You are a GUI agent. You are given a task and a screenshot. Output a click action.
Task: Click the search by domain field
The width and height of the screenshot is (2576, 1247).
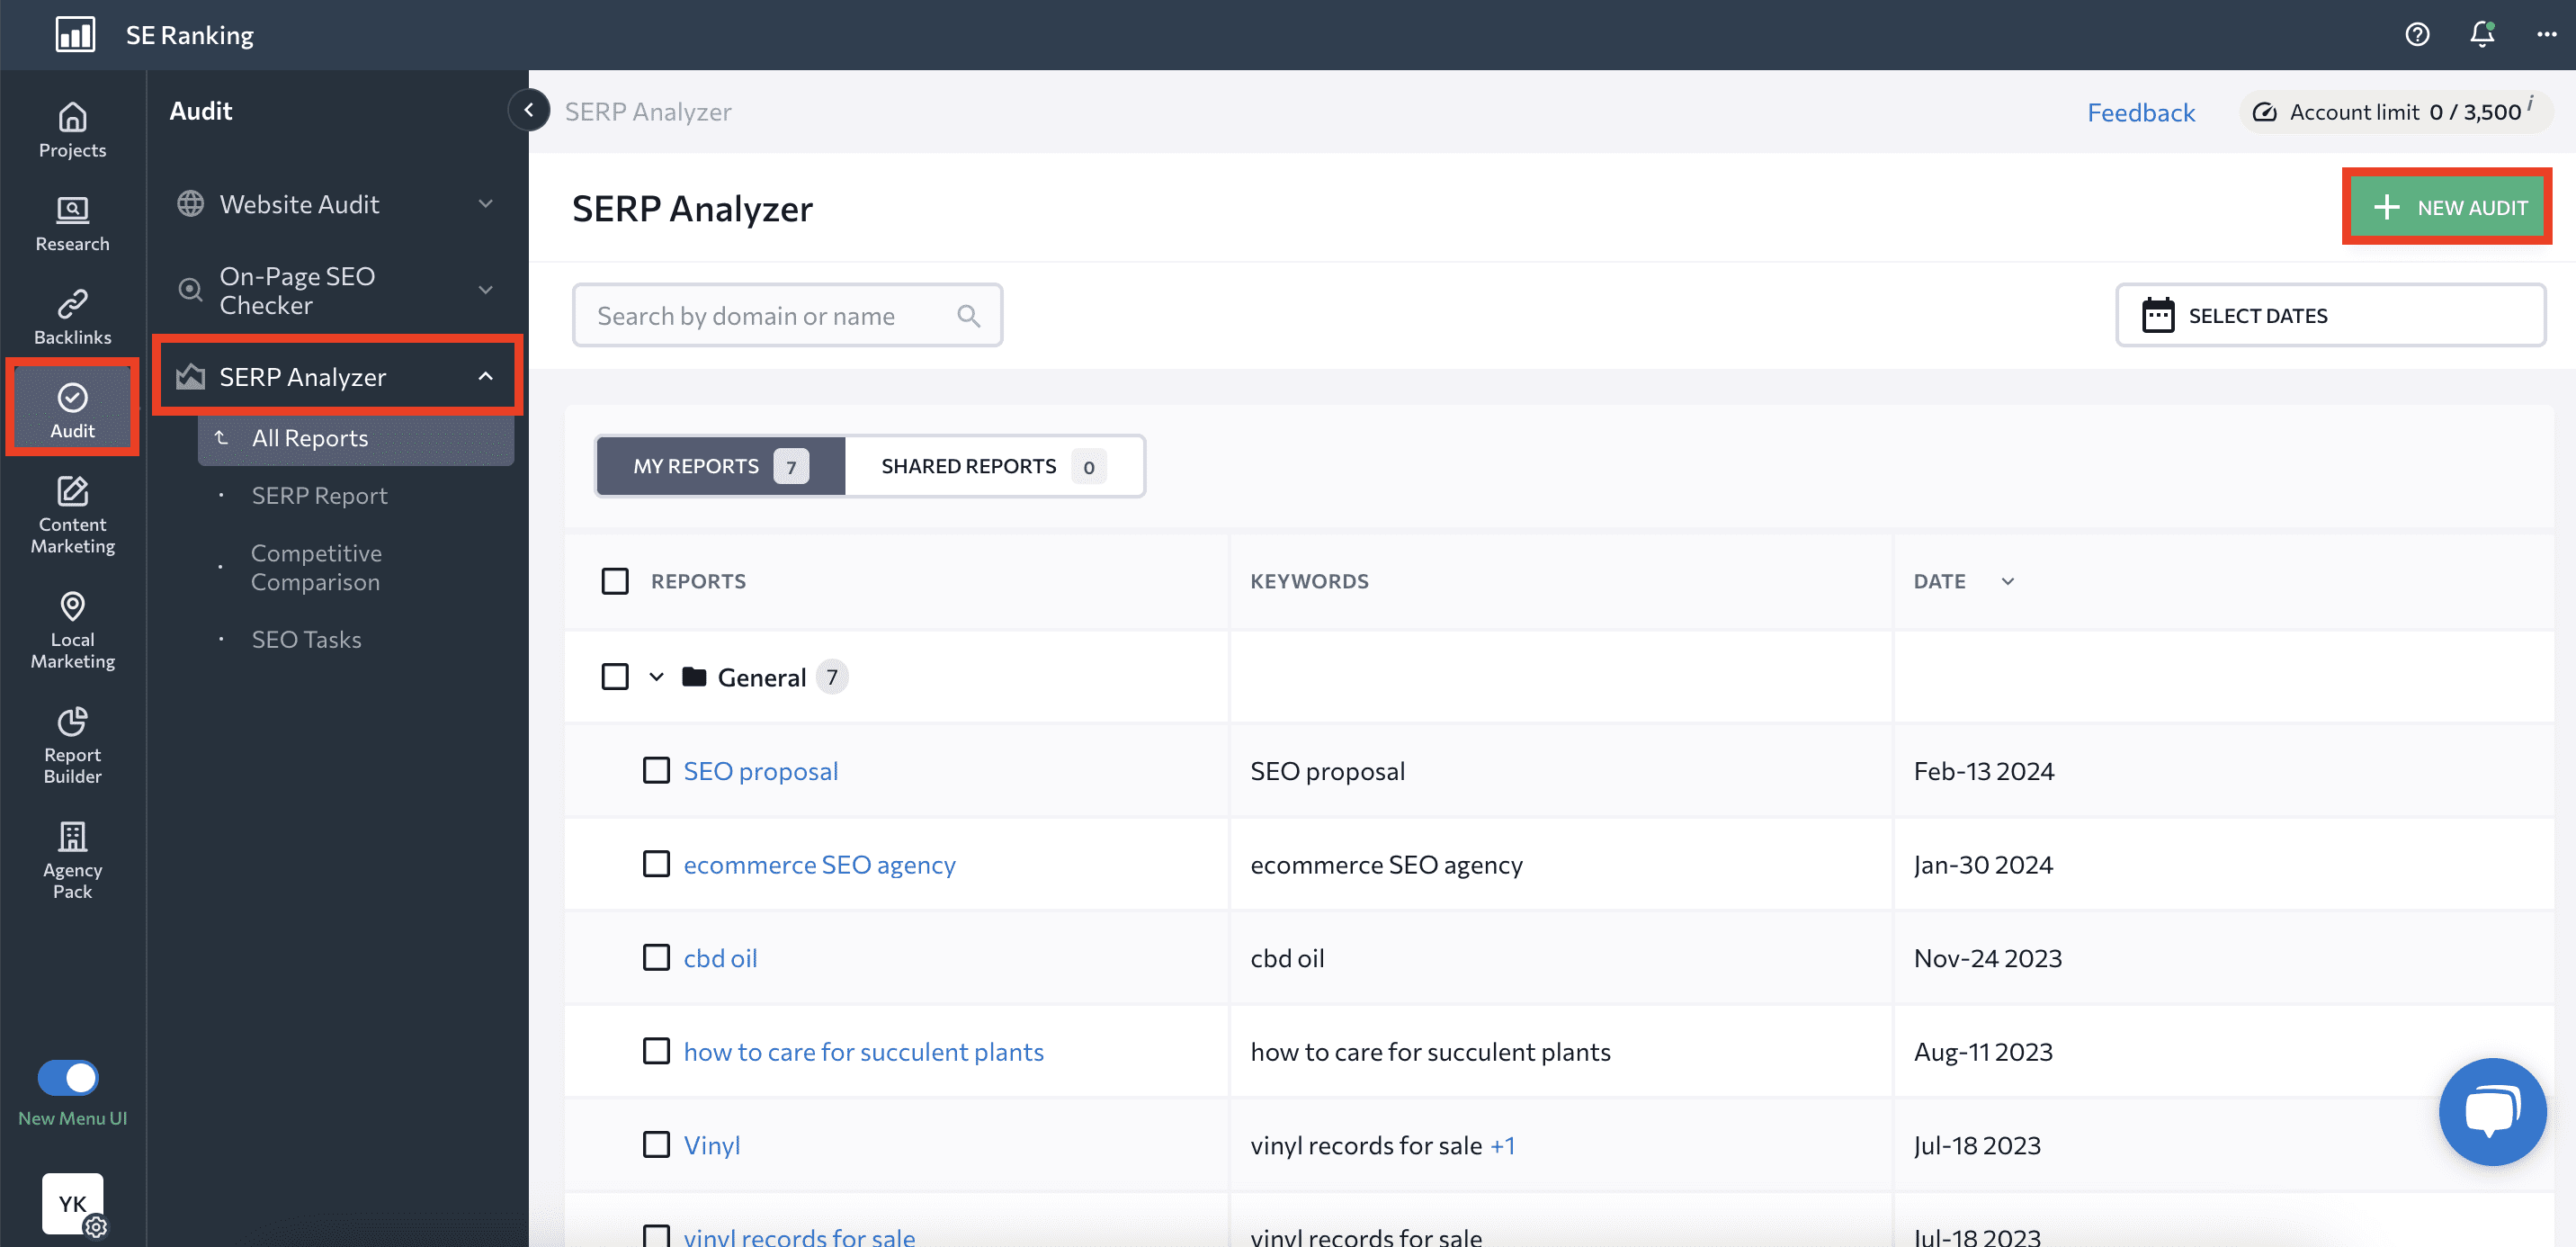point(780,315)
